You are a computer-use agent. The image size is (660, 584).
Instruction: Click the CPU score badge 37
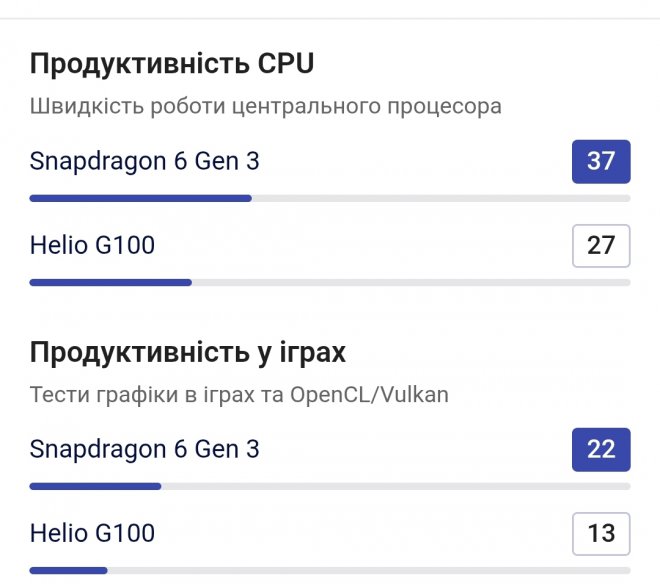pos(600,161)
